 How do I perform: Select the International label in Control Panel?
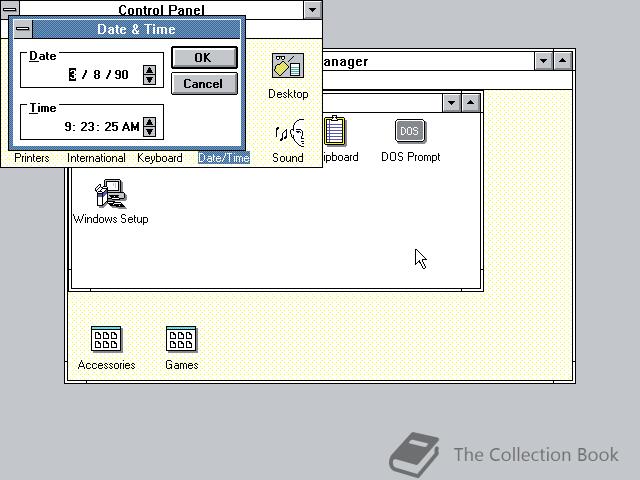(96, 158)
